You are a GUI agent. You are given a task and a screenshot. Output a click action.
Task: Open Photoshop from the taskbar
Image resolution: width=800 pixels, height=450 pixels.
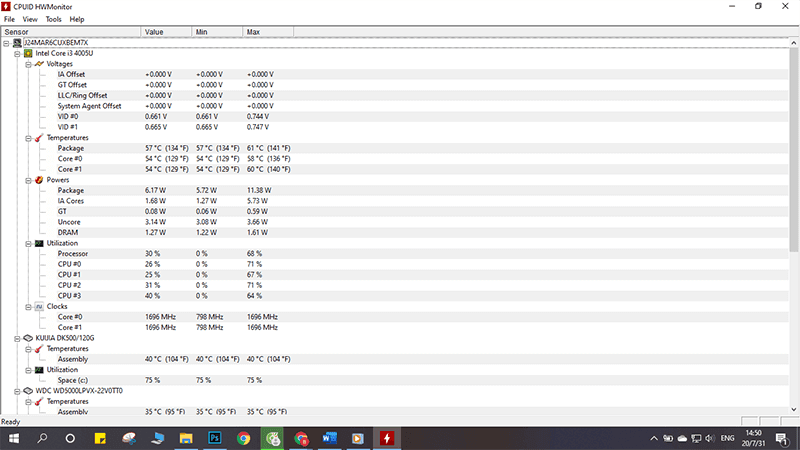(x=214, y=438)
